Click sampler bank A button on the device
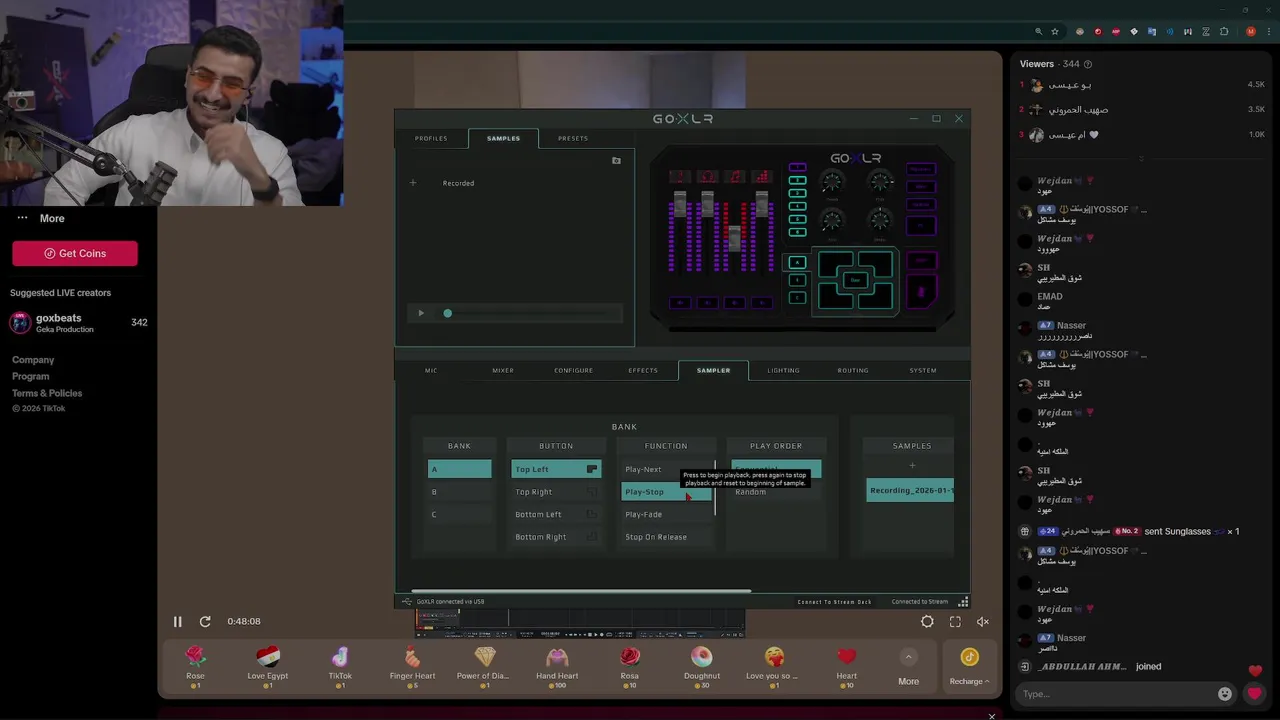The height and width of the screenshot is (720, 1280). click(797, 263)
